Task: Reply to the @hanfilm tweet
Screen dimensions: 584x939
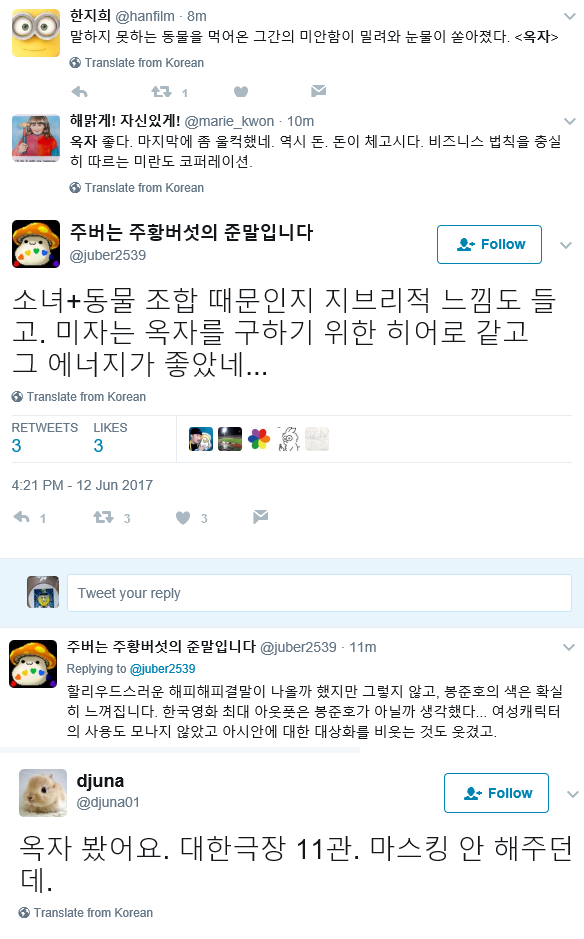Action: 80,92
